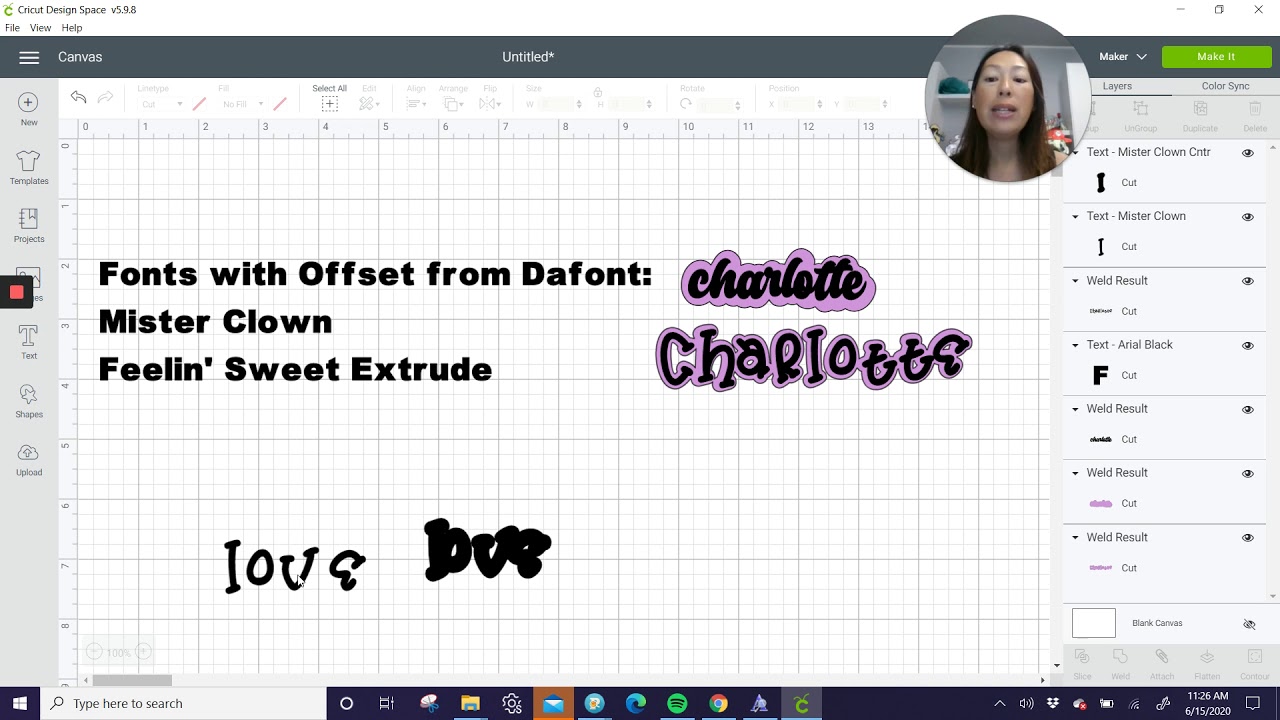1280x720 pixels.
Task: Open the Flip dropdown
Action: pos(491,104)
